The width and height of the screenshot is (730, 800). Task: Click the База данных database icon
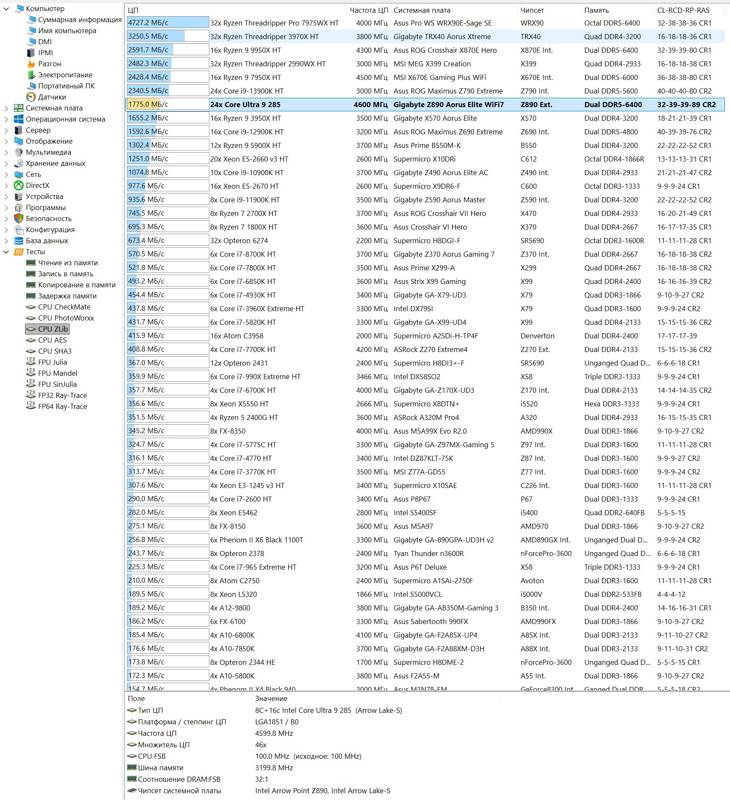point(18,240)
